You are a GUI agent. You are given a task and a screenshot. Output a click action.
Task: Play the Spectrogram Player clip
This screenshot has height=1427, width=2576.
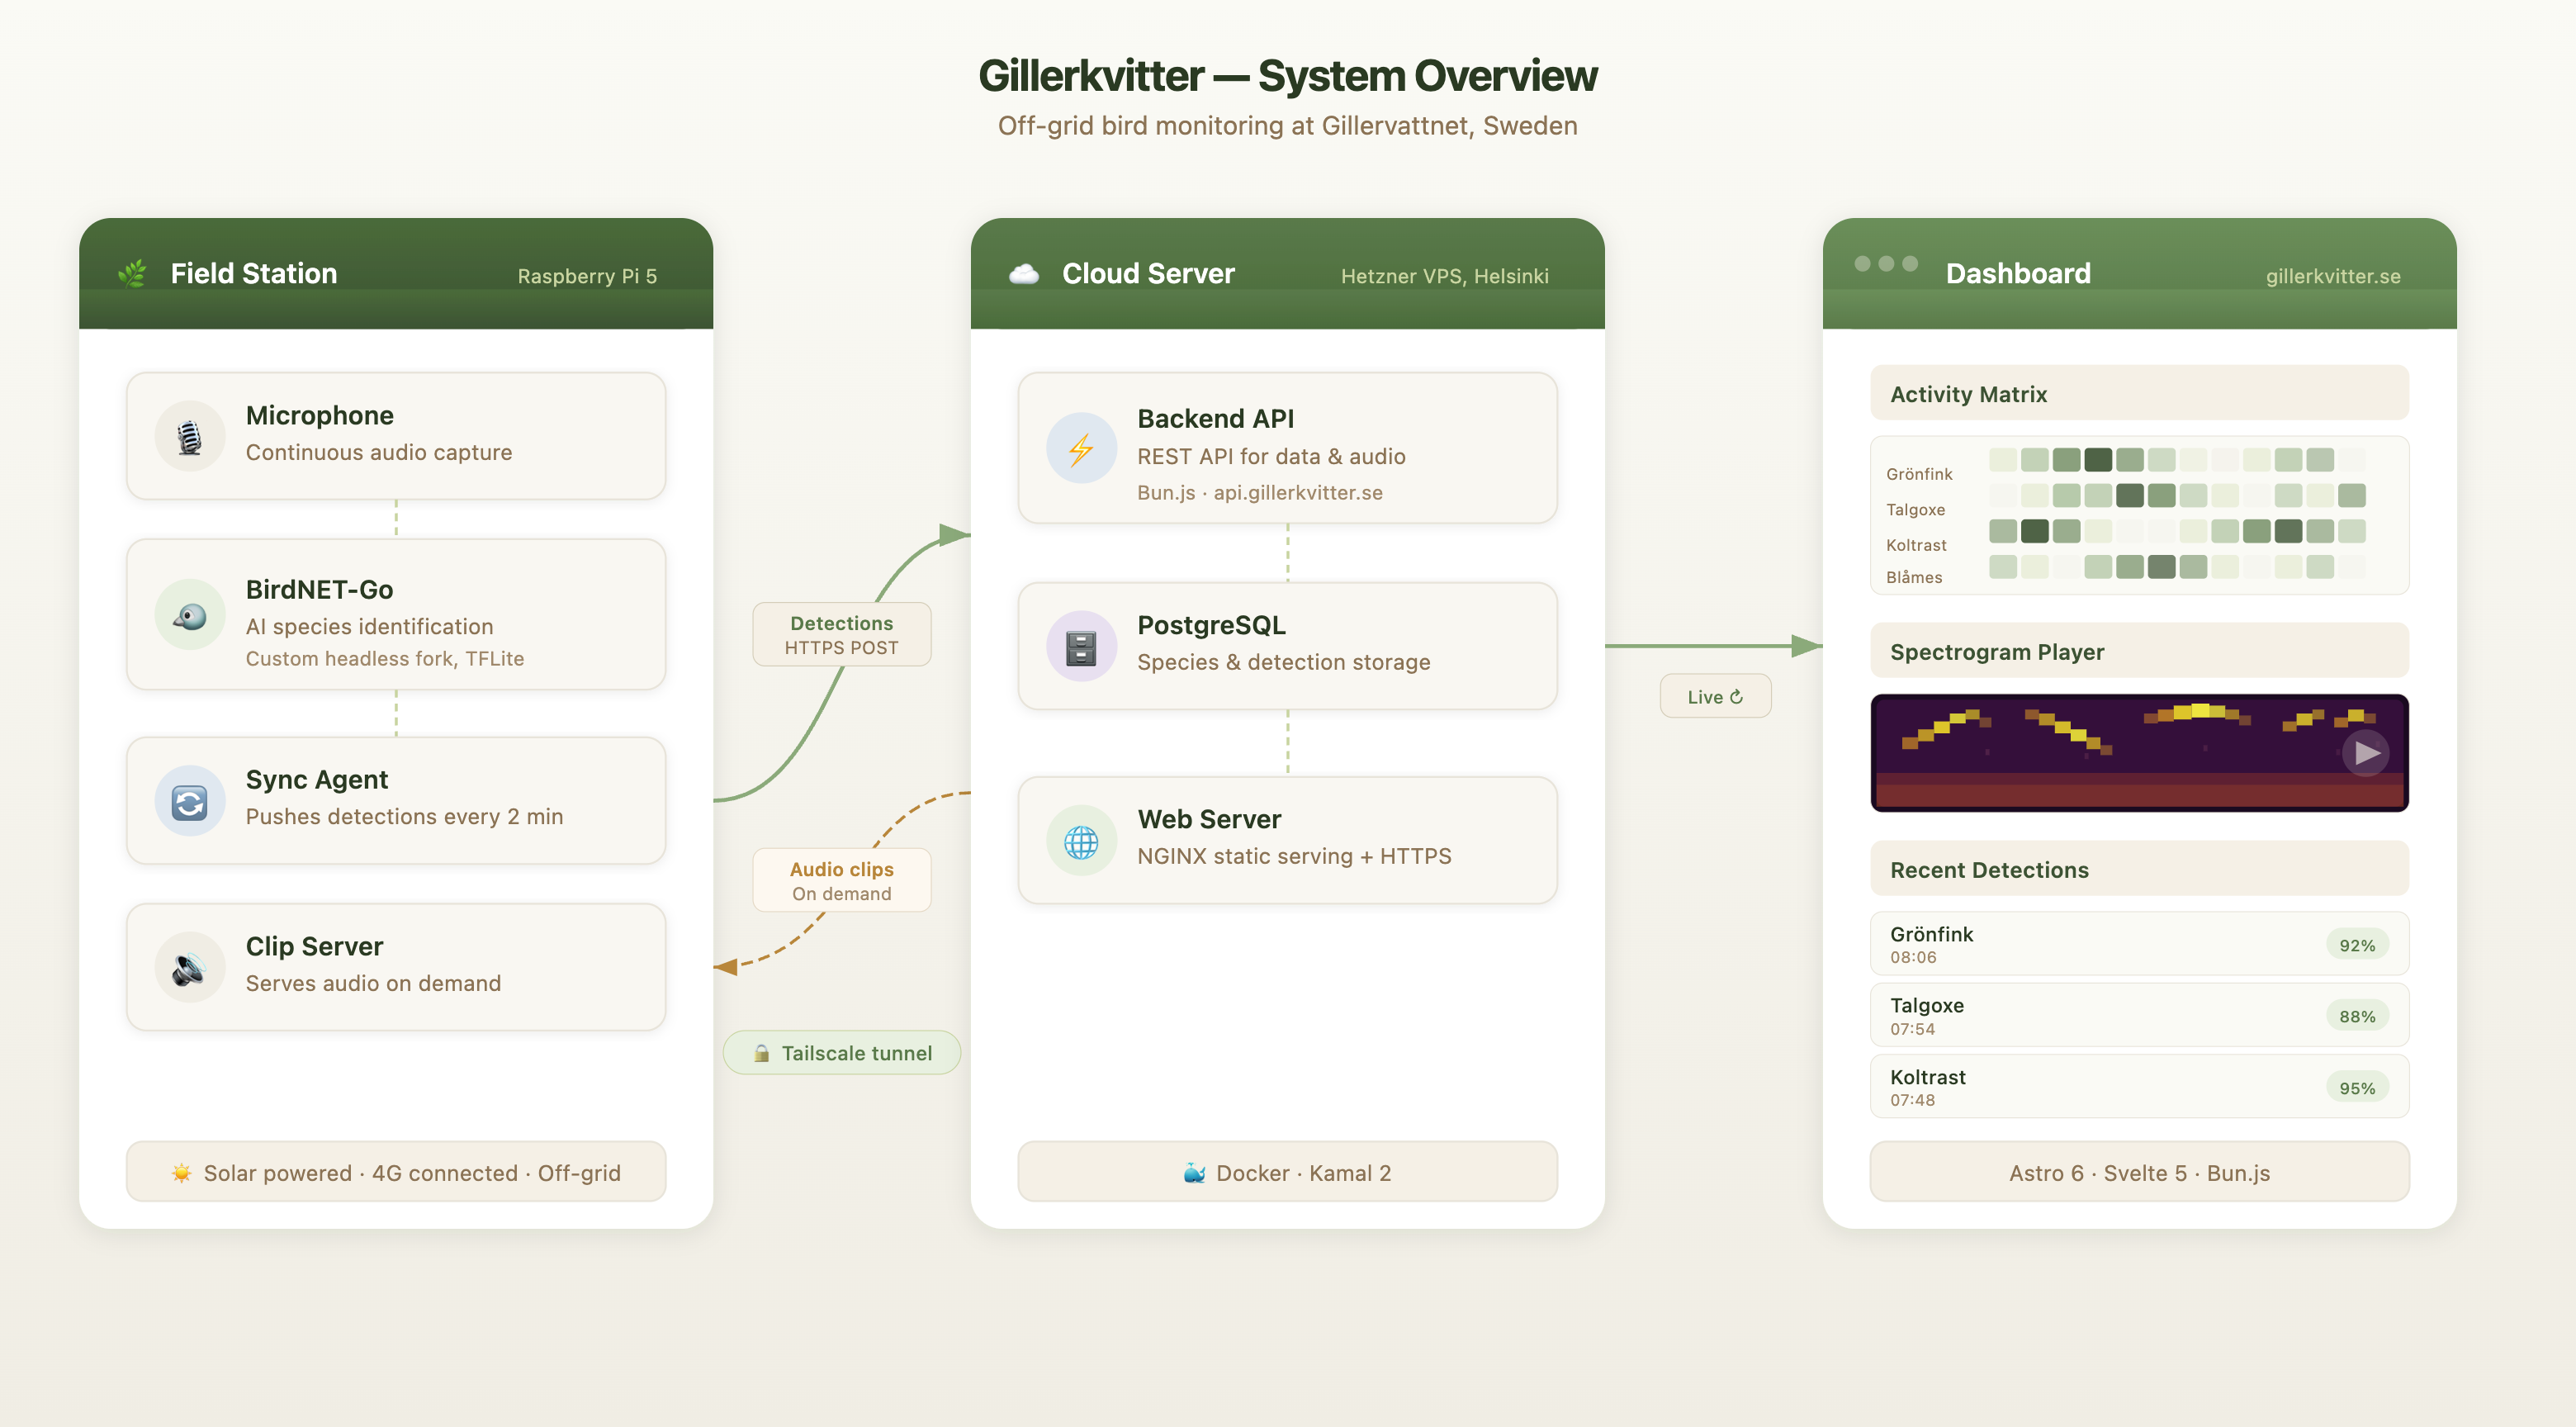tap(2366, 753)
